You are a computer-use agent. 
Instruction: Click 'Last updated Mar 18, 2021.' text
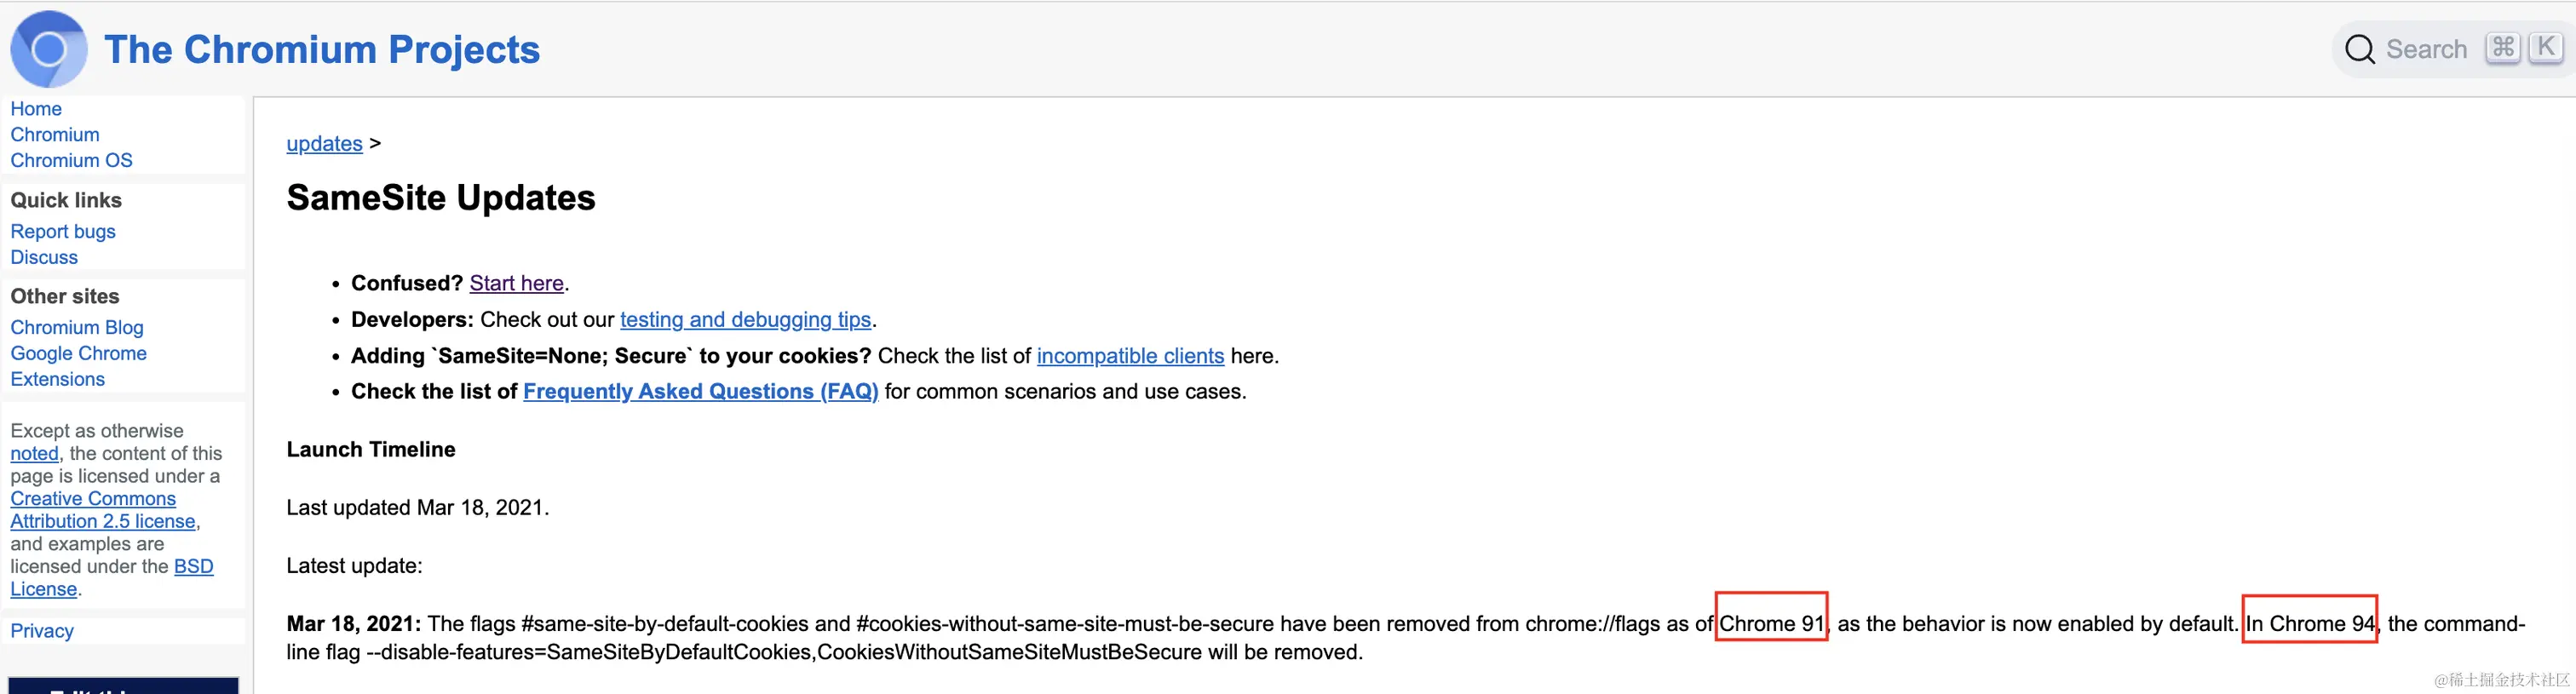tap(418, 508)
